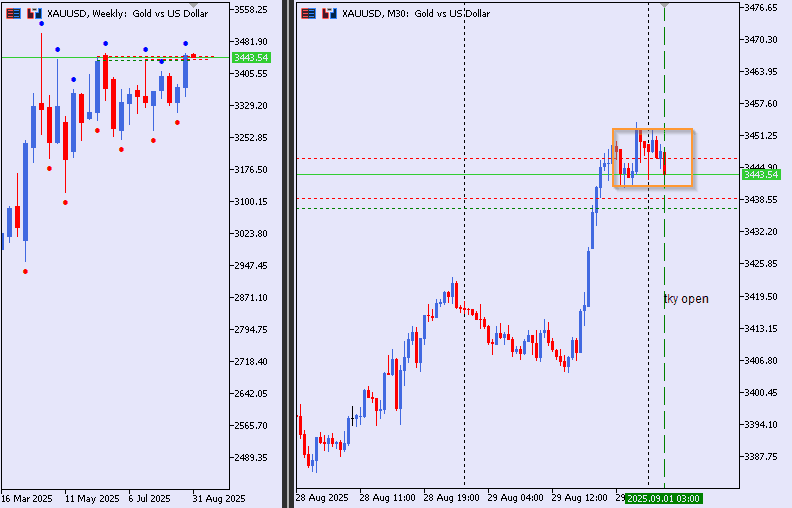This screenshot has width=792, height=508.
Task: Click the 2025.09.01 03:00 green date label
Action: click(x=663, y=498)
